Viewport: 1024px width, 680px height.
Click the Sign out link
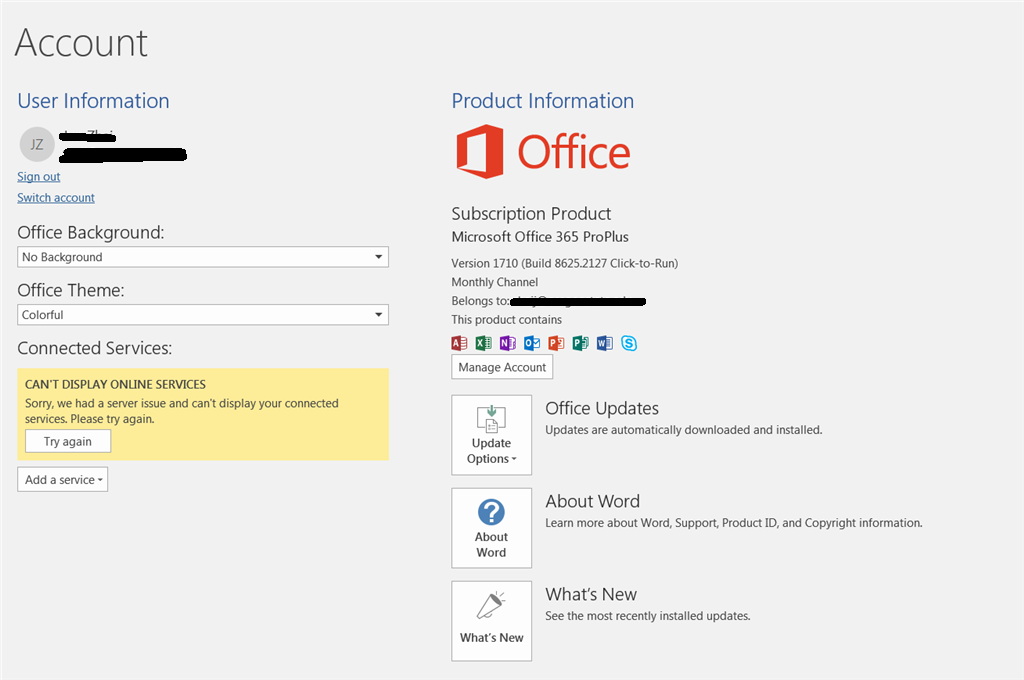point(39,177)
